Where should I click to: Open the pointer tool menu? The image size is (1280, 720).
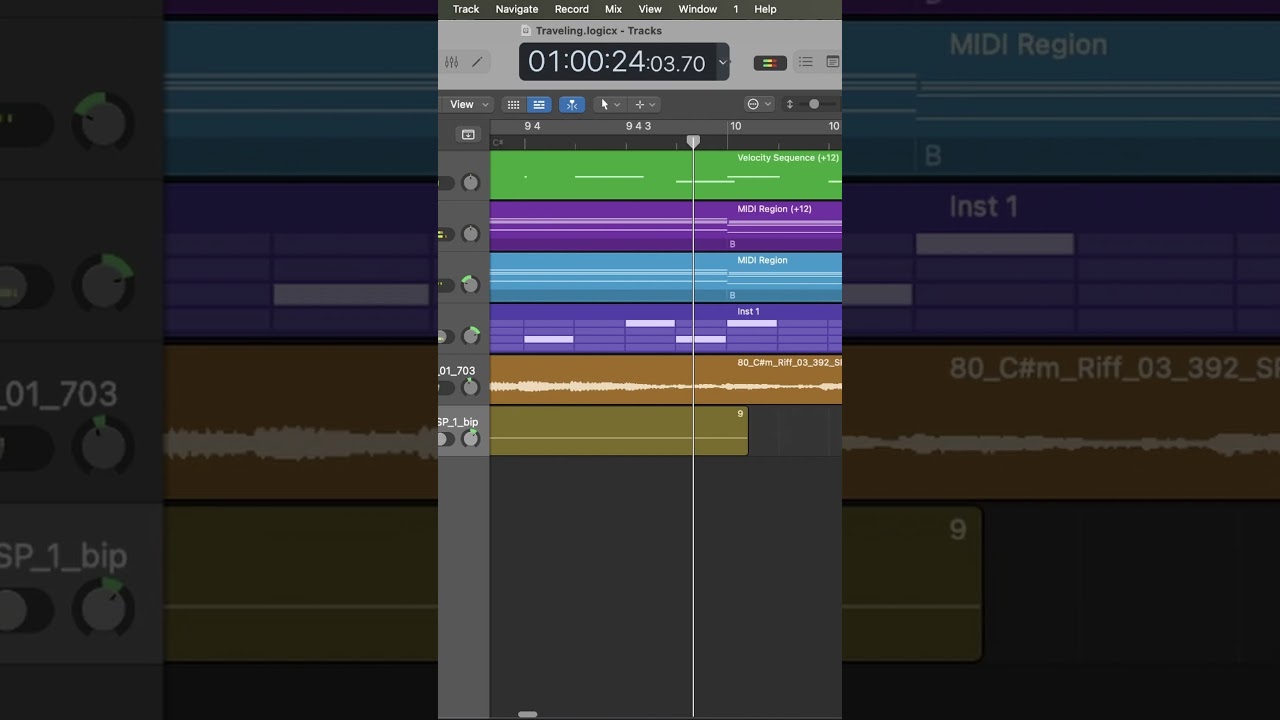coord(609,104)
